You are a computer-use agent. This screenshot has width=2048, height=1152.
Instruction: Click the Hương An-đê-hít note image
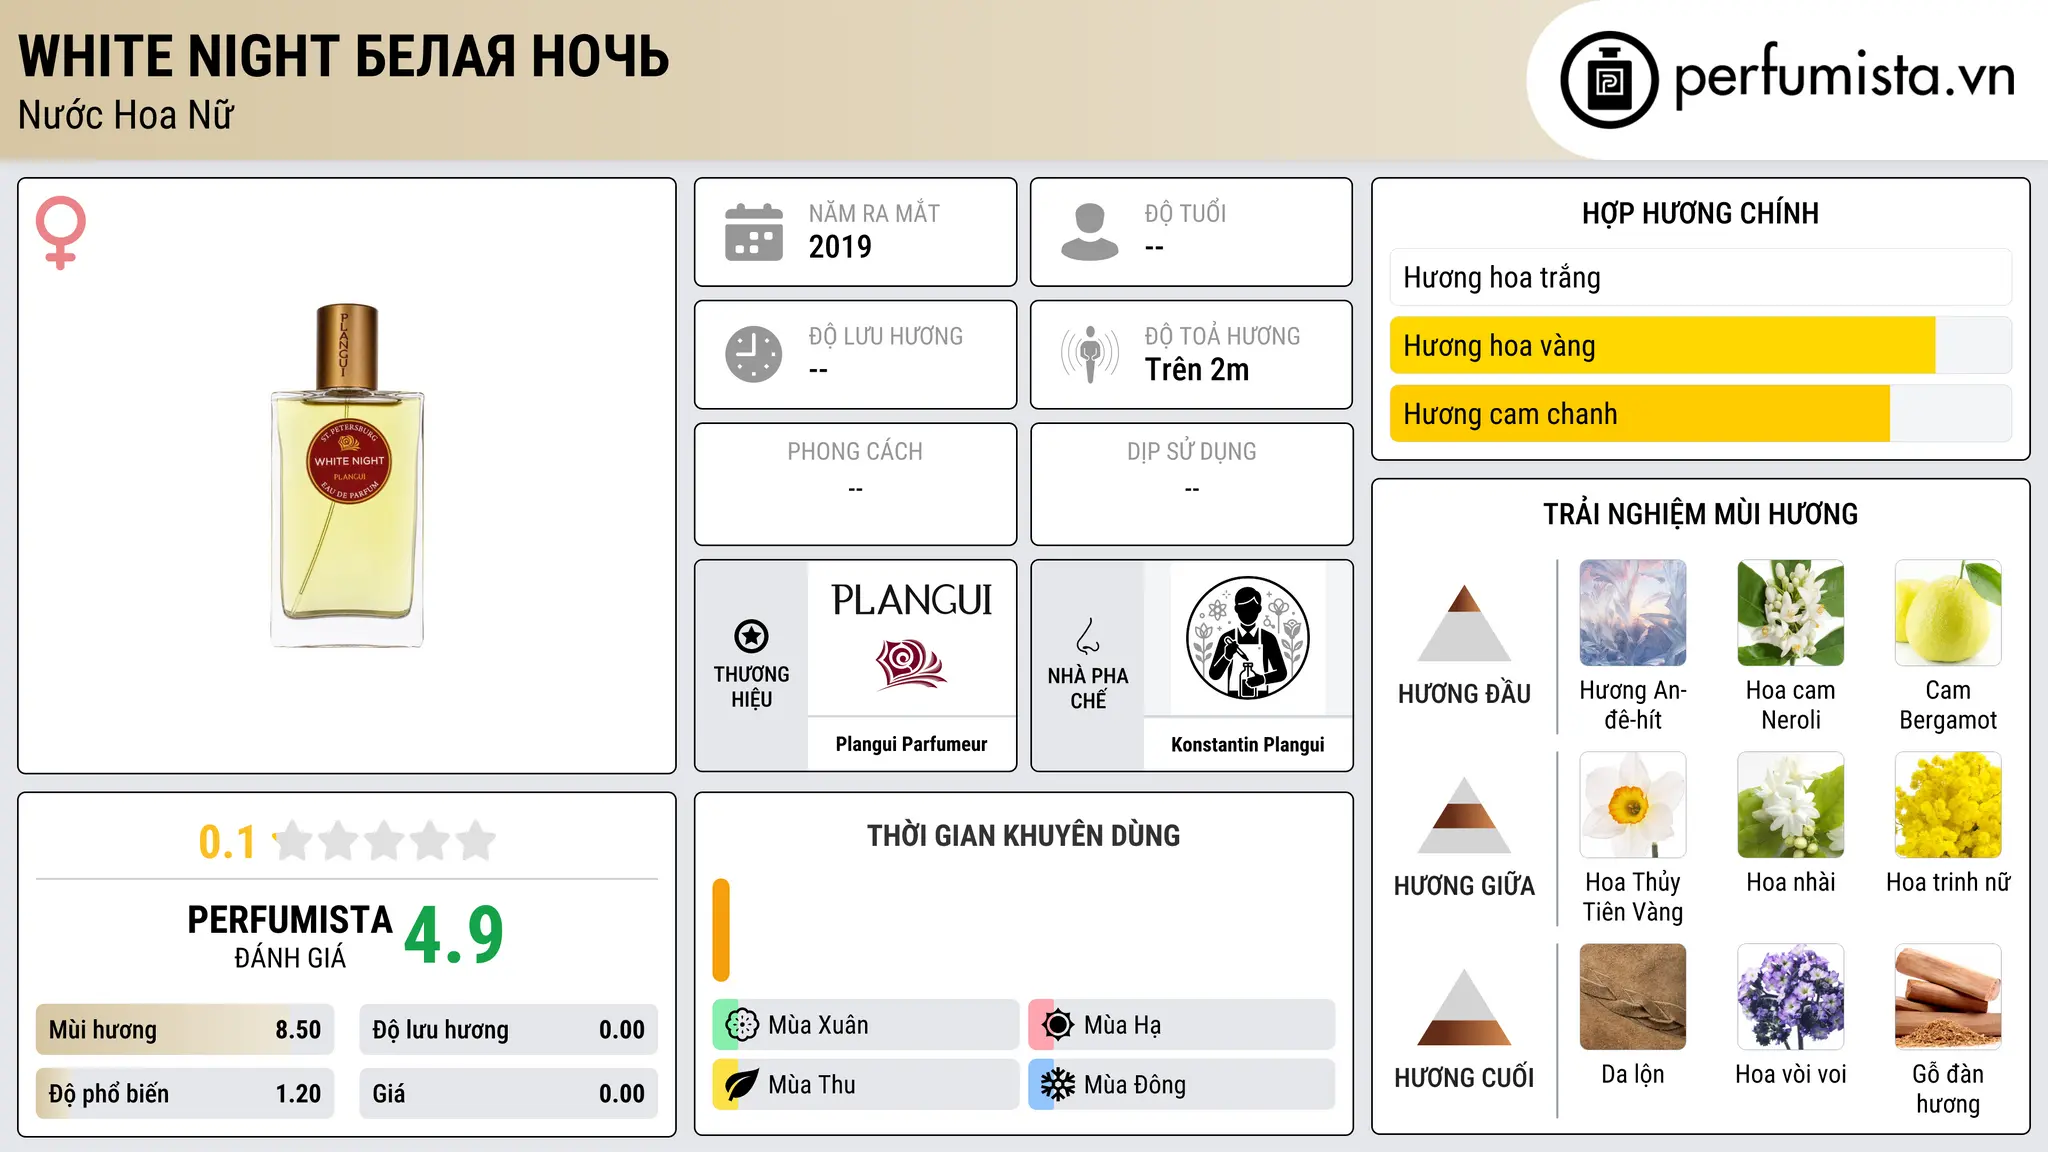click(1633, 613)
